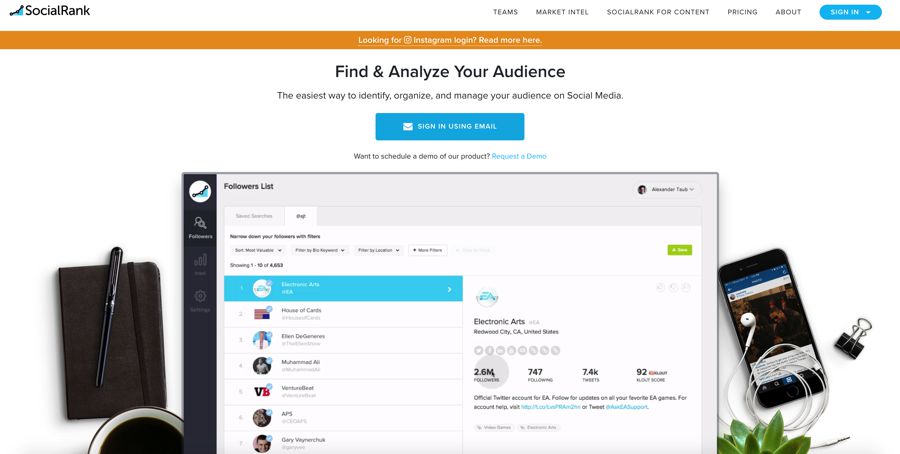This screenshot has width=900, height=454.
Task: Click the Find & Analyze Your Audience headline
Action: [x=450, y=72]
